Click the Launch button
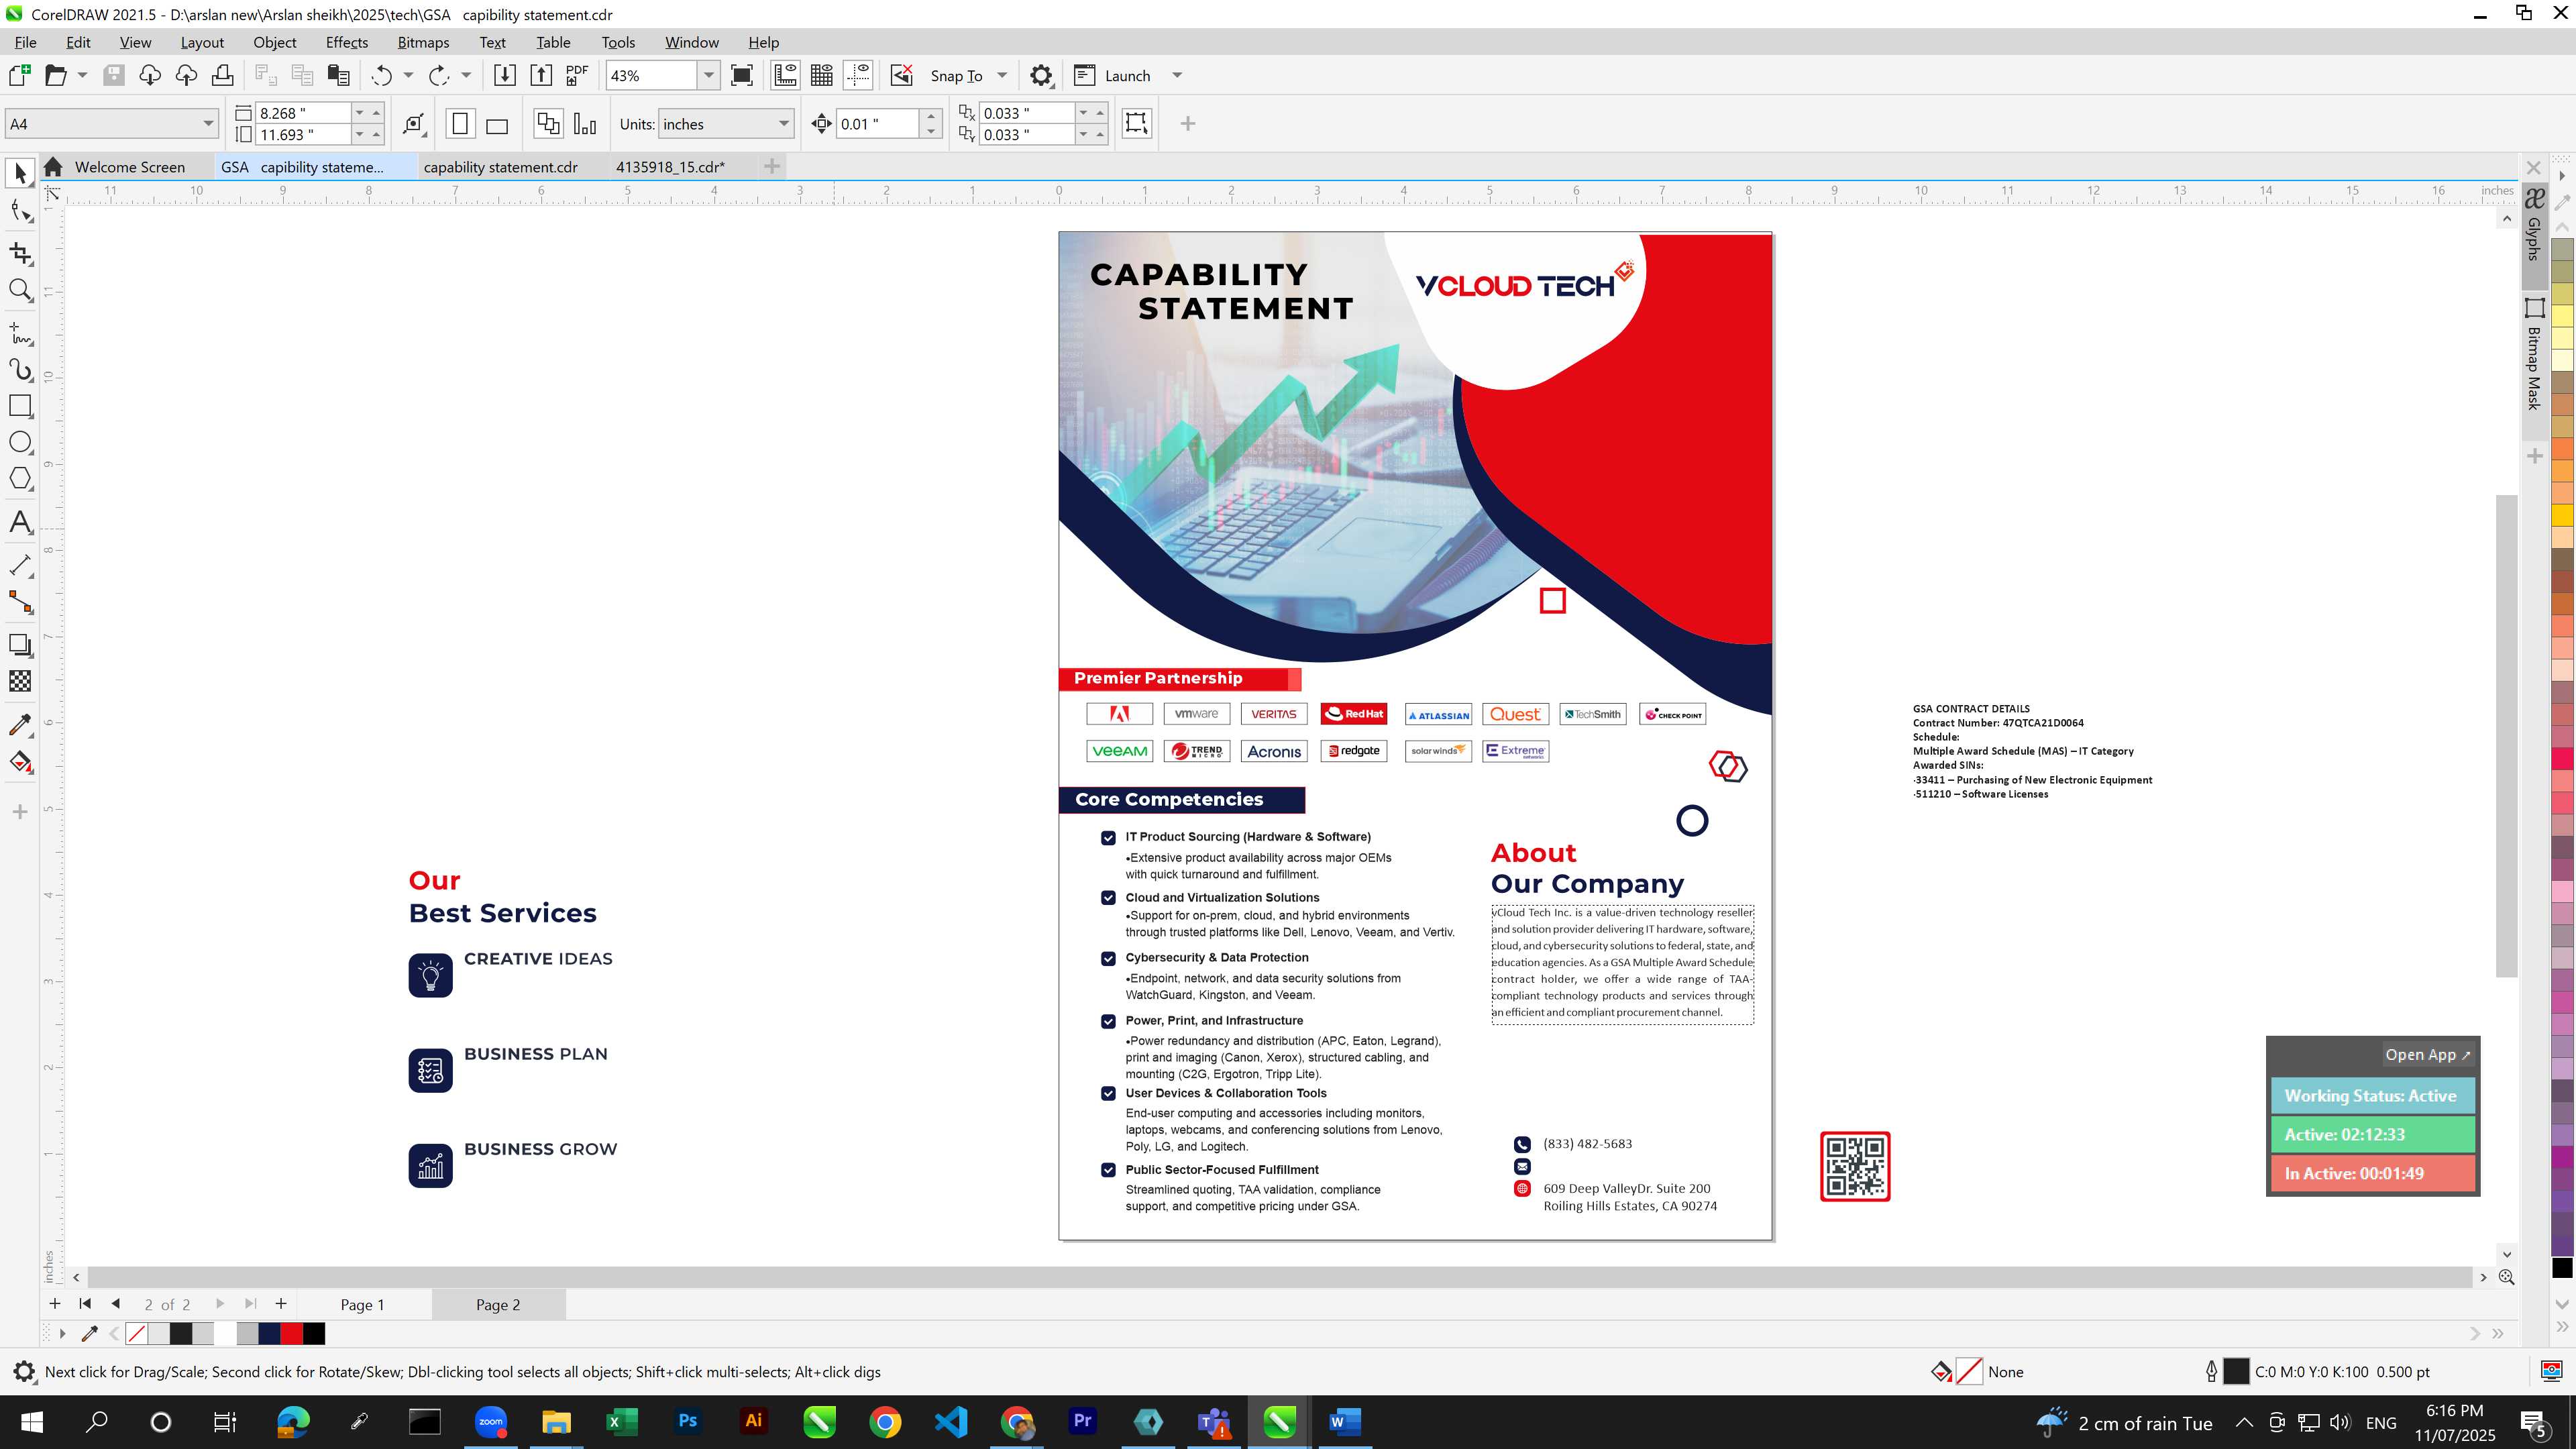The width and height of the screenshot is (2576, 1449). tap(1112, 75)
